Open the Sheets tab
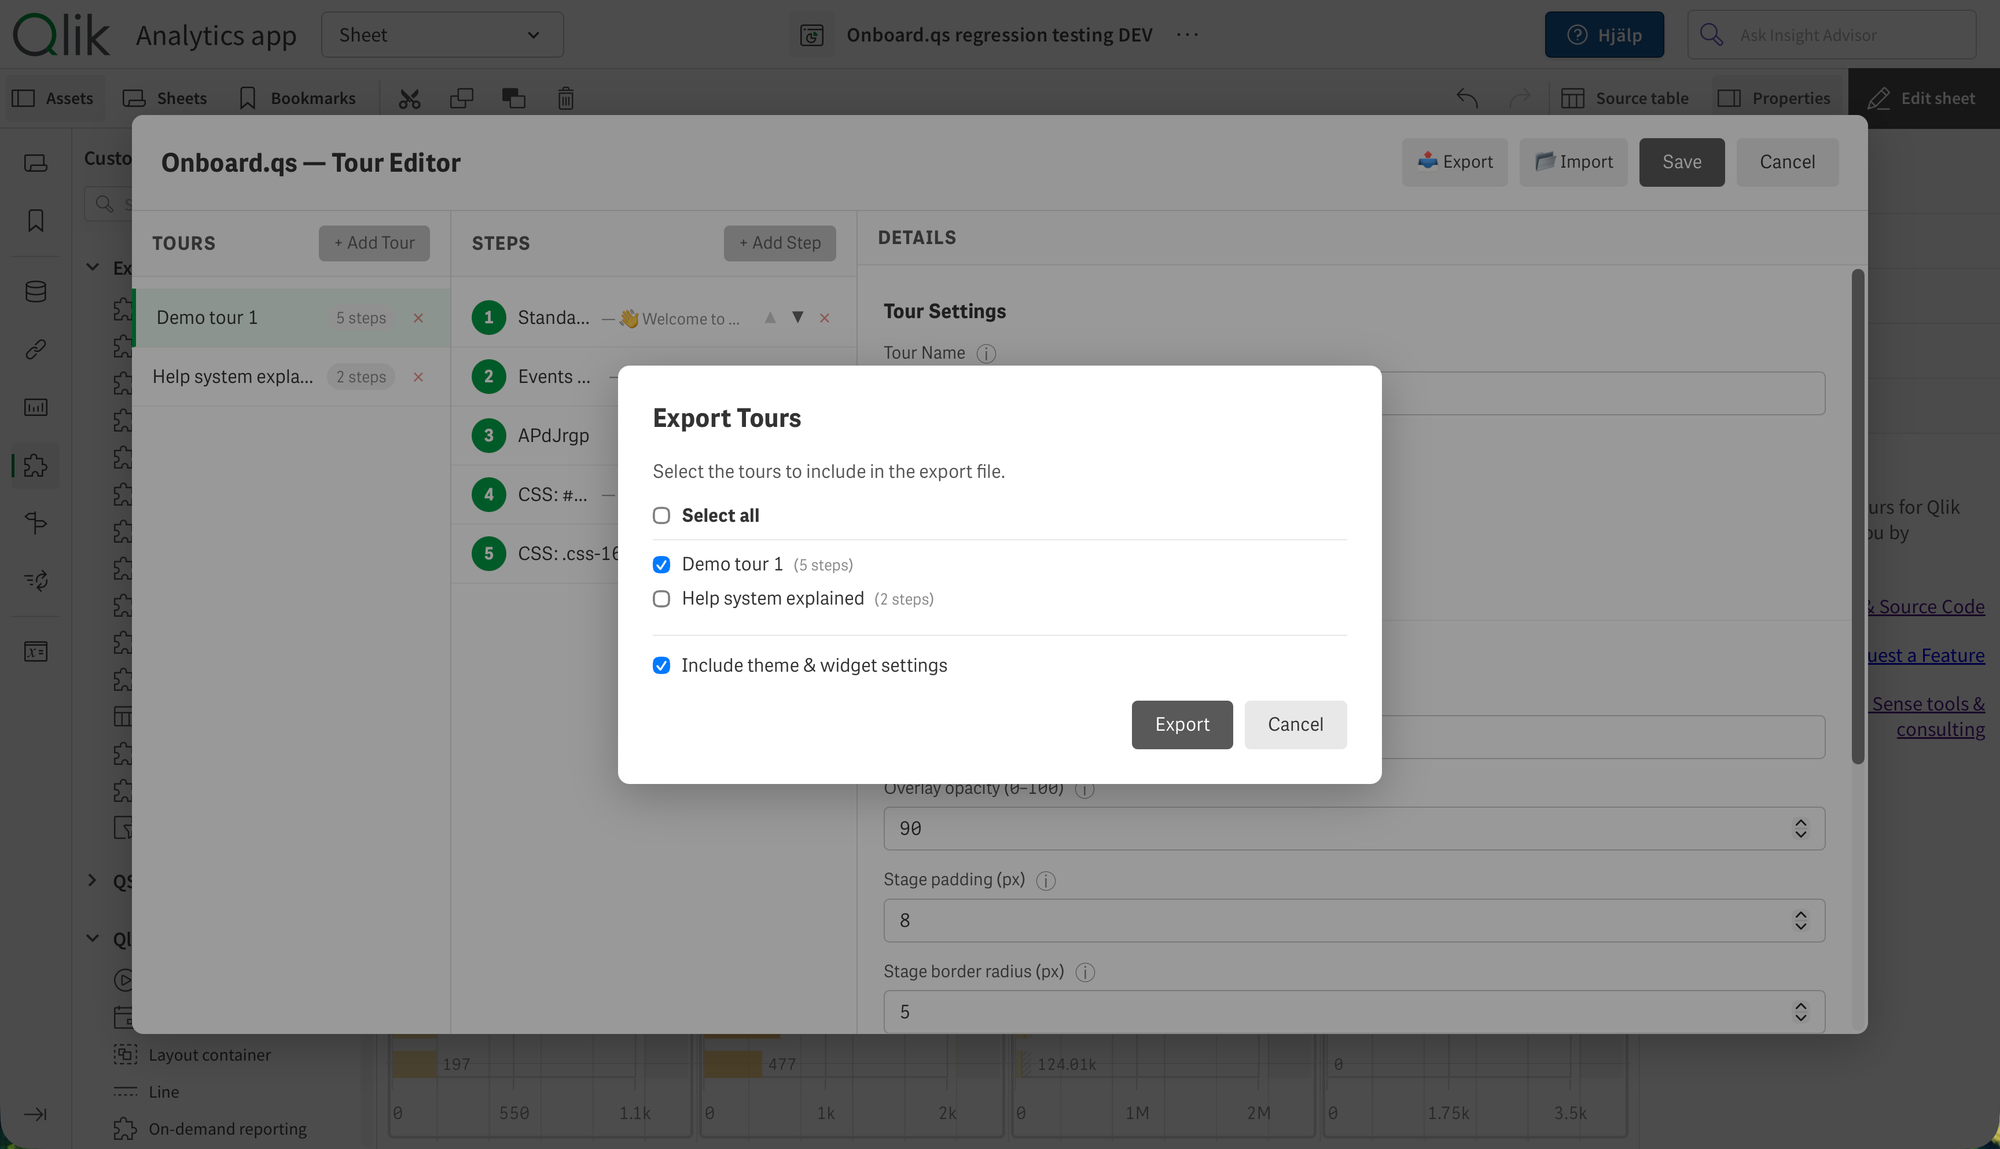Image resolution: width=2000 pixels, height=1149 pixels. 166,98
